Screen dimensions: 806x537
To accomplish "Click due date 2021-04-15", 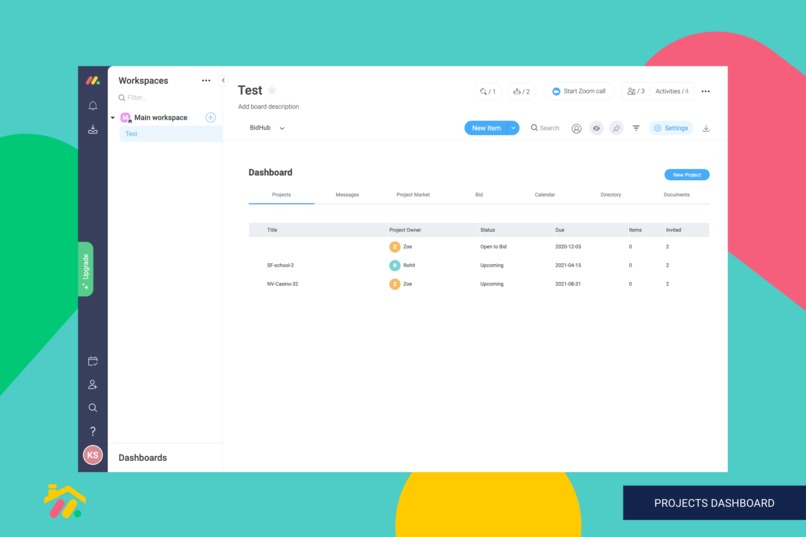I will (568, 265).
